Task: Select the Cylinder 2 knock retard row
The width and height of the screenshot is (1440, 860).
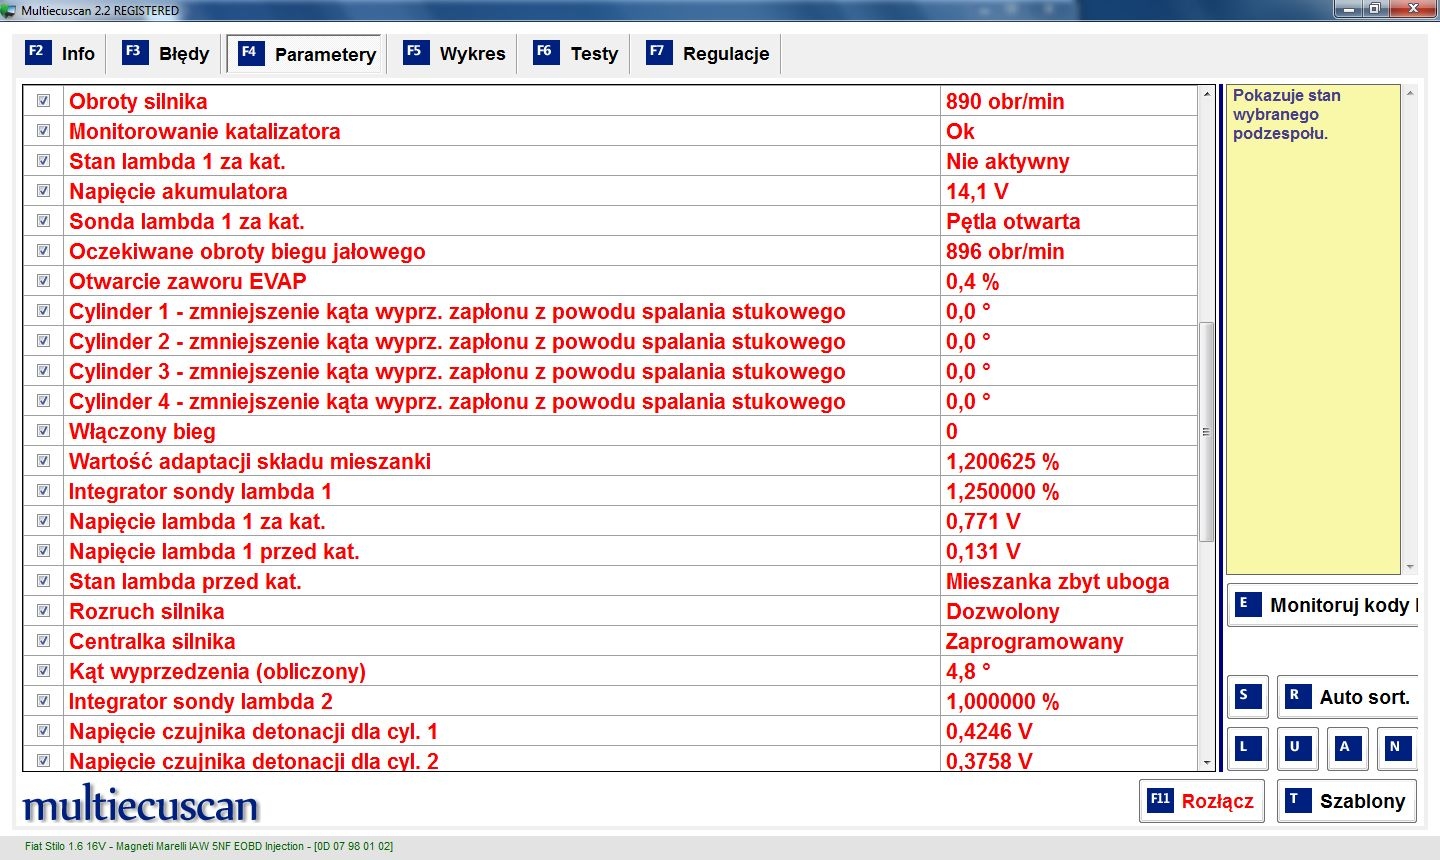Action: [610, 341]
